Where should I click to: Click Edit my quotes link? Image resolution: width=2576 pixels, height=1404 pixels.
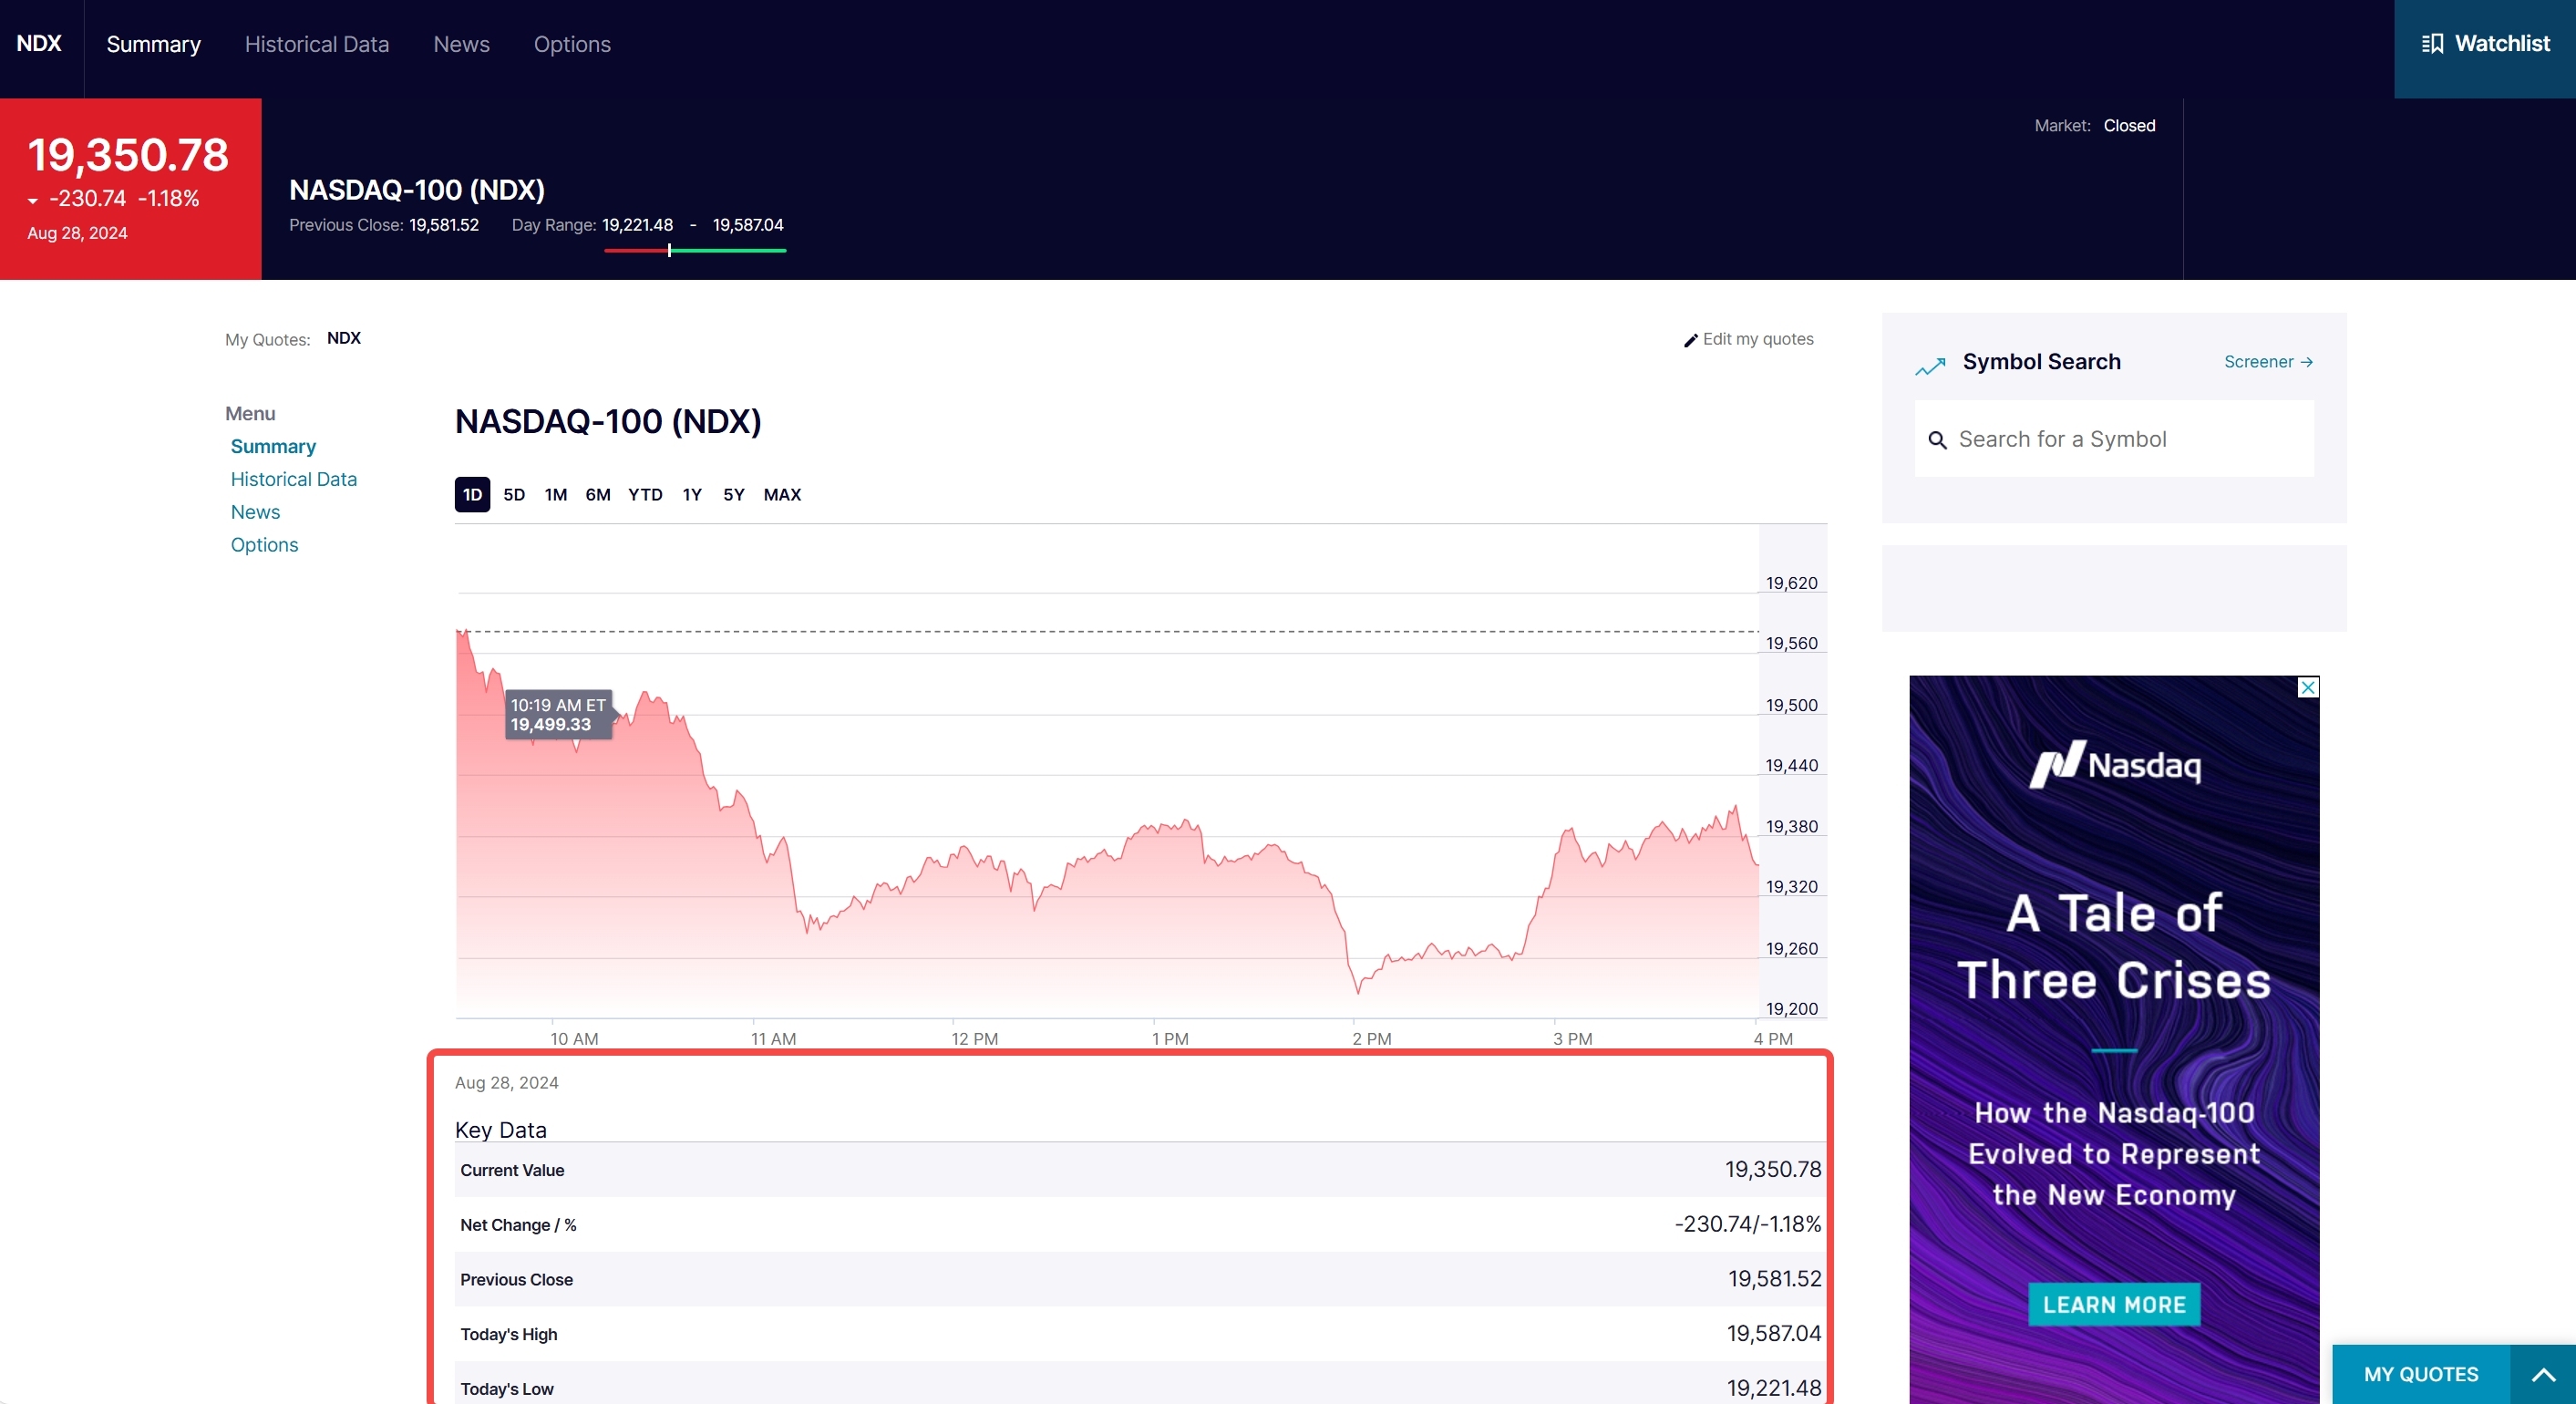point(1757,339)
